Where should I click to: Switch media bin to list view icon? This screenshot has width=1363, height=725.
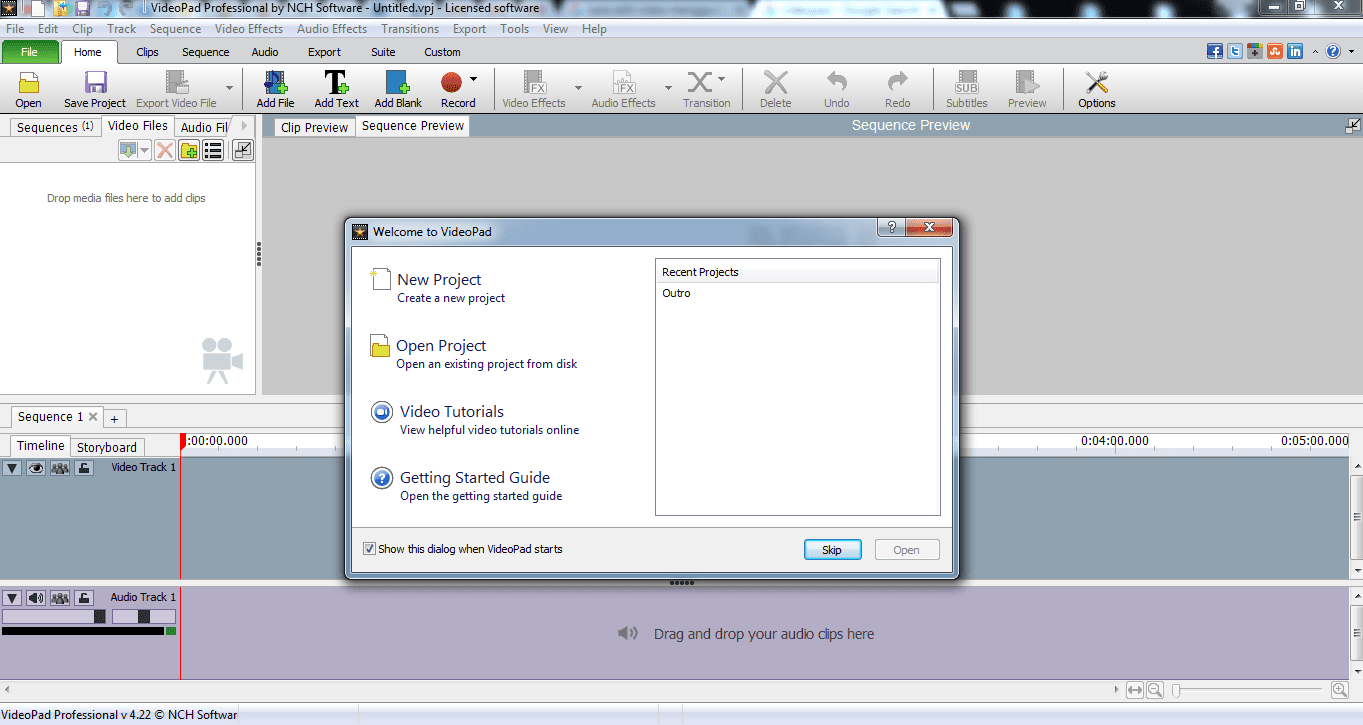pos(213,151)
